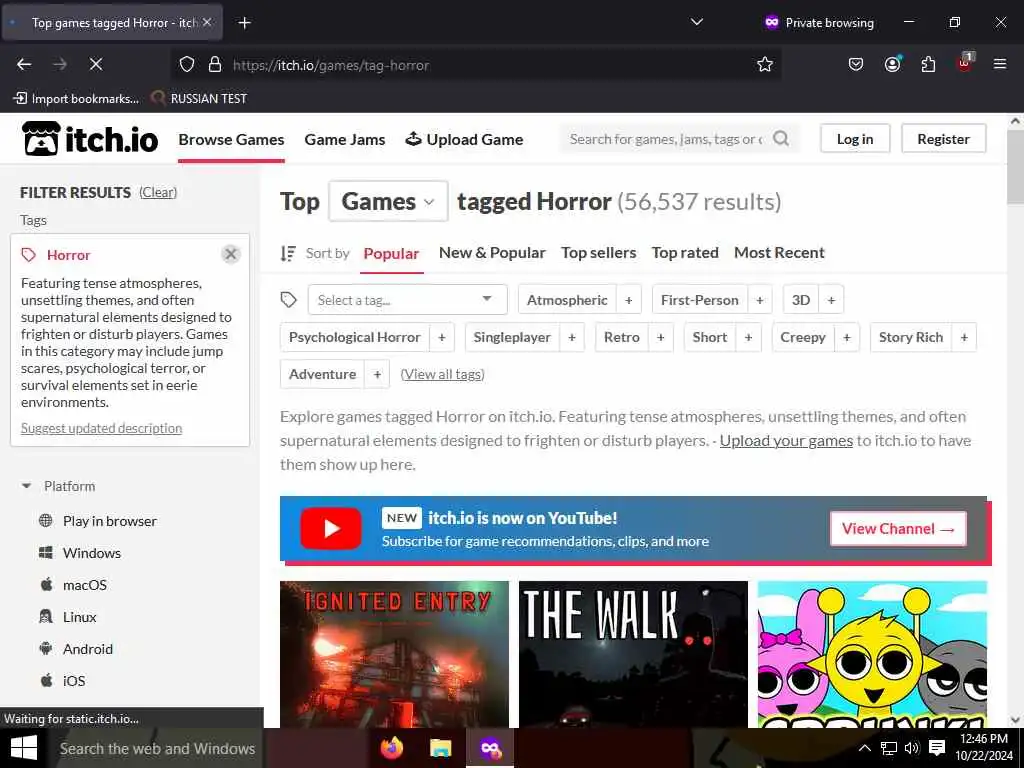Click the Register button
Viewport: 1024px width, 768px height.
pos(944,138)
